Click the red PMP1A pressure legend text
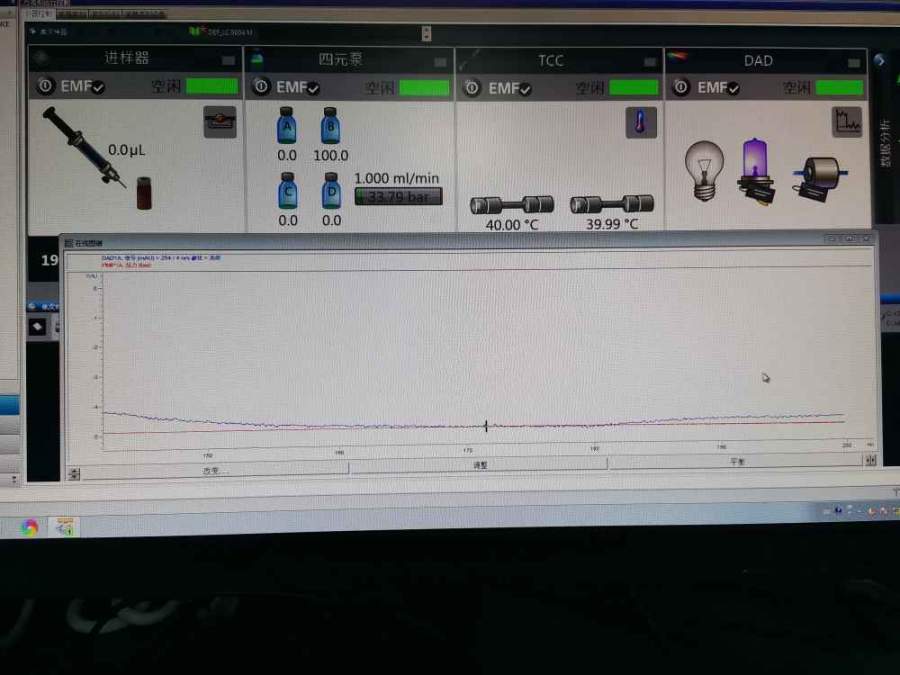The height and width of the screenshot is (675, 900). click(126, 265)
